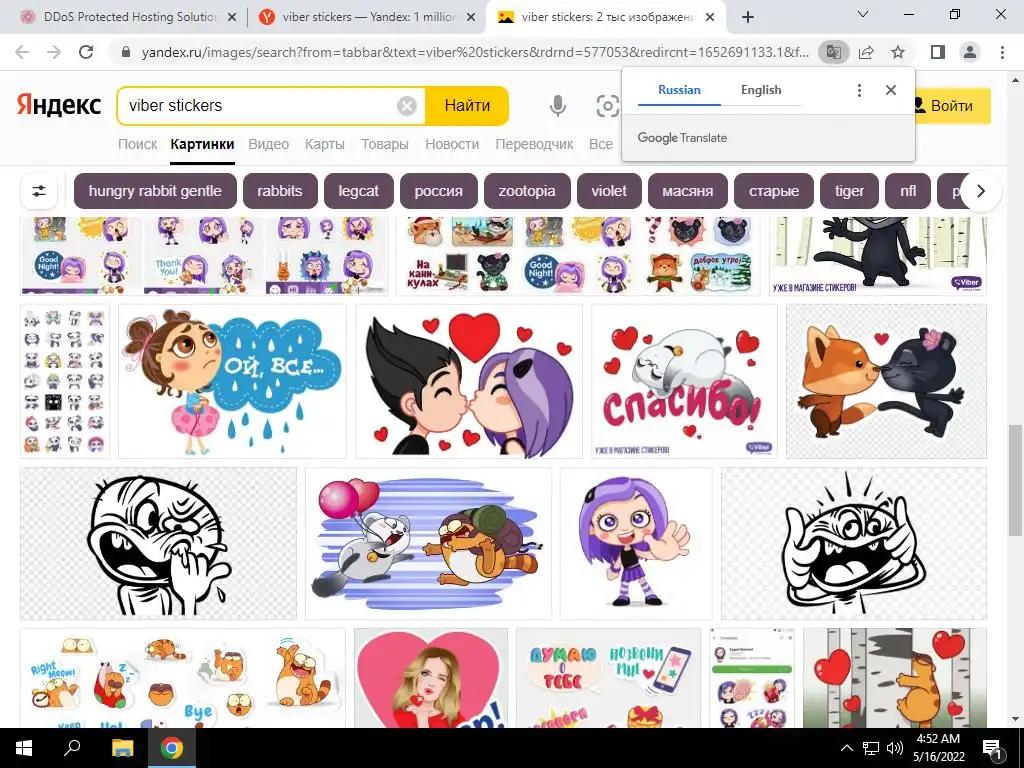The image size is (1024, 768).
Task: Select the 'violet' suggestion chip
Action: [x=609, y=191]
